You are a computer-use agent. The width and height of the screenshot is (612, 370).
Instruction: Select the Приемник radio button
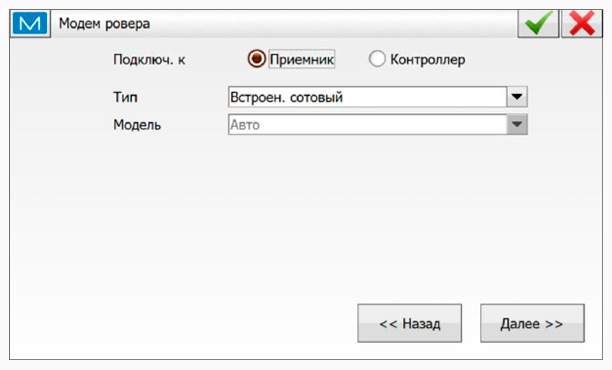256,59
